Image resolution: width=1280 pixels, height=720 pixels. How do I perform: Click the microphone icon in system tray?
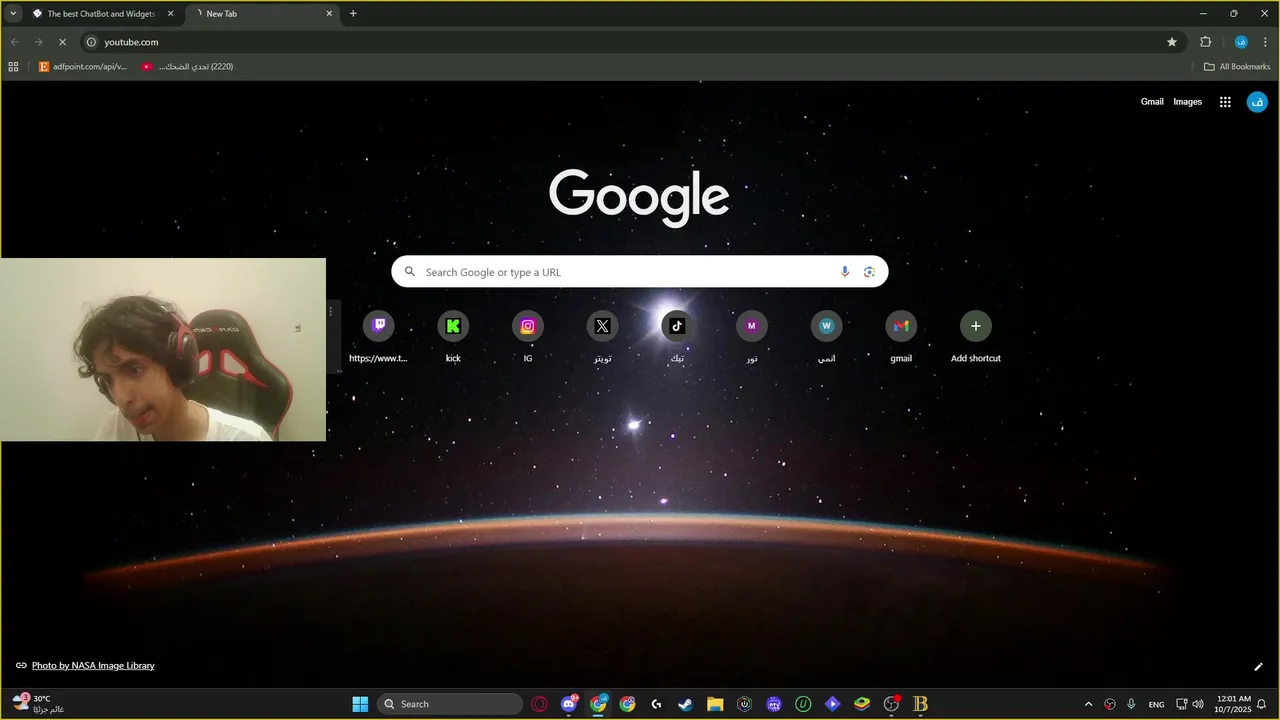click(x=1131, y=704)
